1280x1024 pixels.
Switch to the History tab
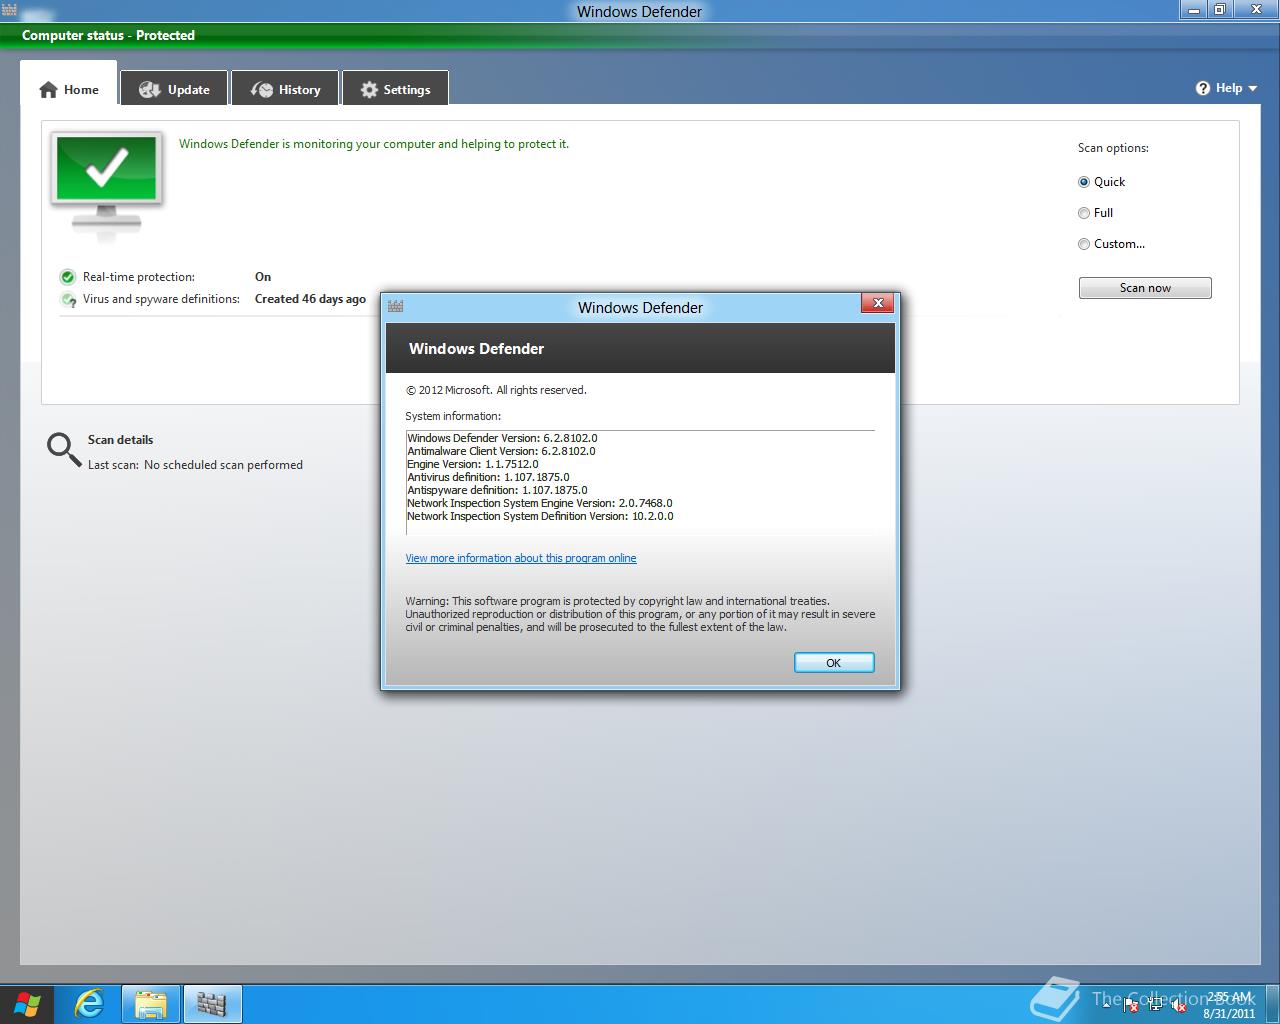click(x=285, y=88)
